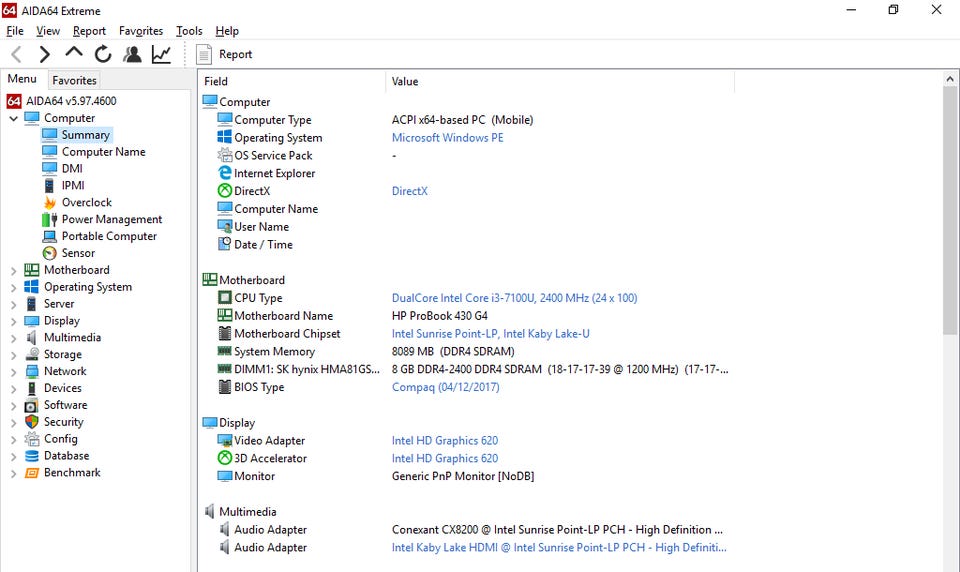Select the HP ProBook 430 G4 value
The image size is (960, 572).
coord(440,316)
